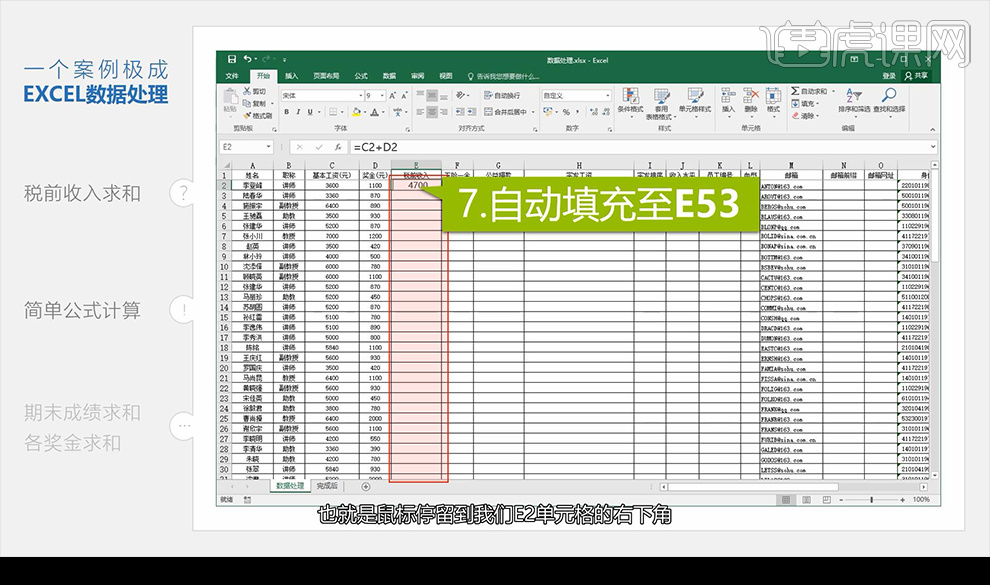Switch to the 公式 ribbon tab
Screen dimensions: 990x585
pyautogui.click(x=363, y=76)
